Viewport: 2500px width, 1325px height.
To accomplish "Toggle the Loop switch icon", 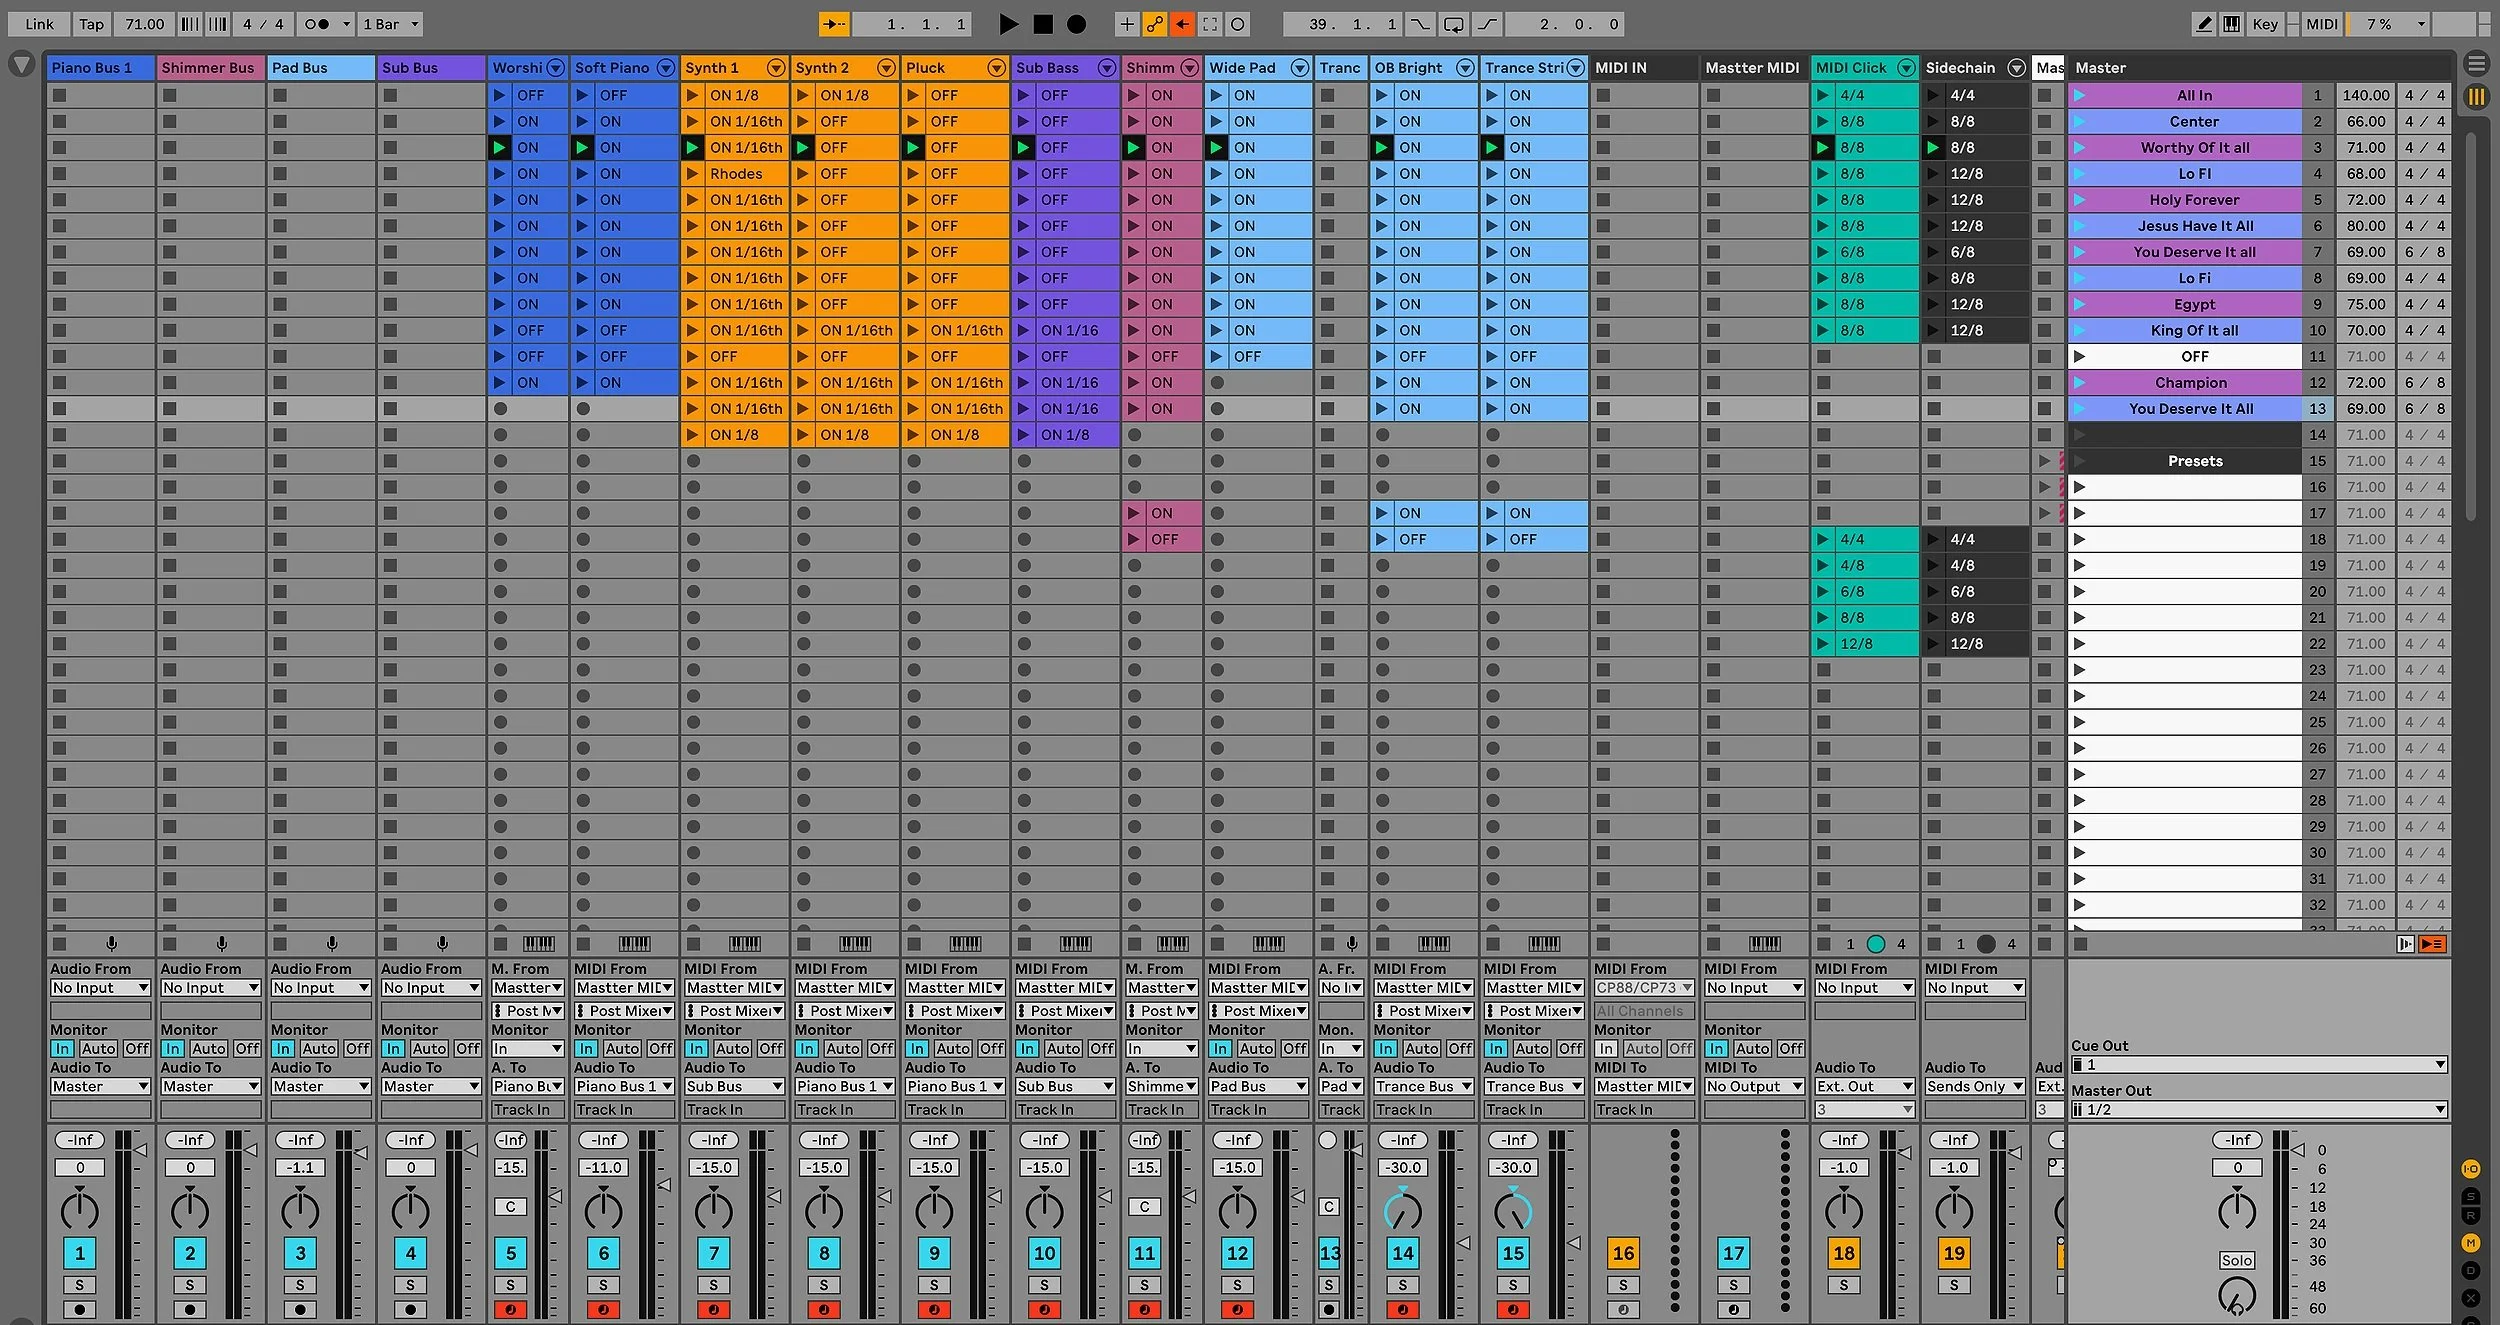I will click(x=1454, y=24).
